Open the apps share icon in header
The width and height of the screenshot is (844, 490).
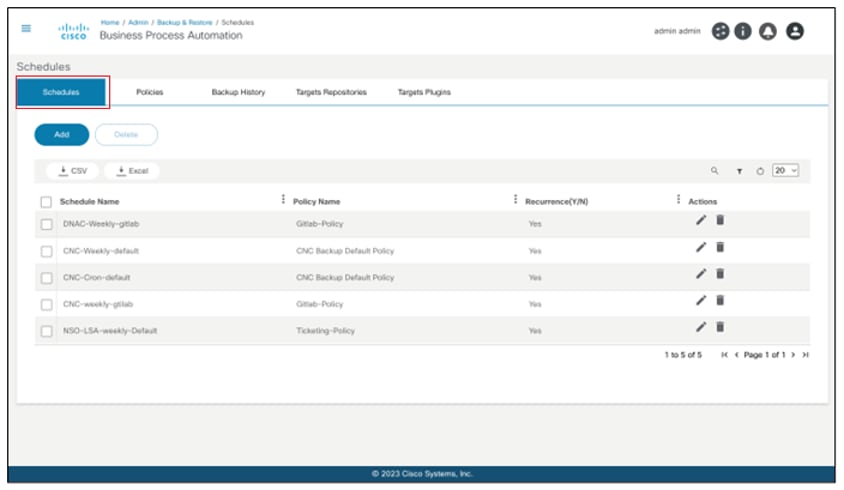pyautogui.click(x=720, y=31)
